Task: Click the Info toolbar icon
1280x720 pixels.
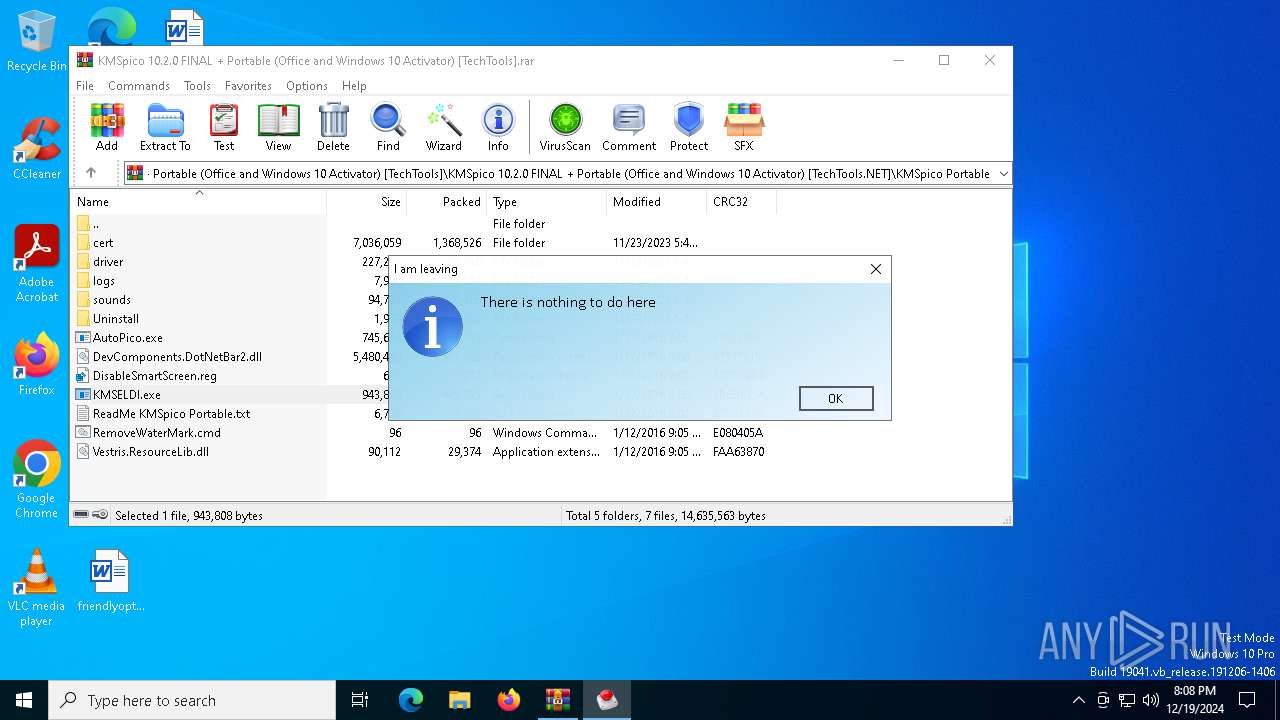Action: (498, 127)
